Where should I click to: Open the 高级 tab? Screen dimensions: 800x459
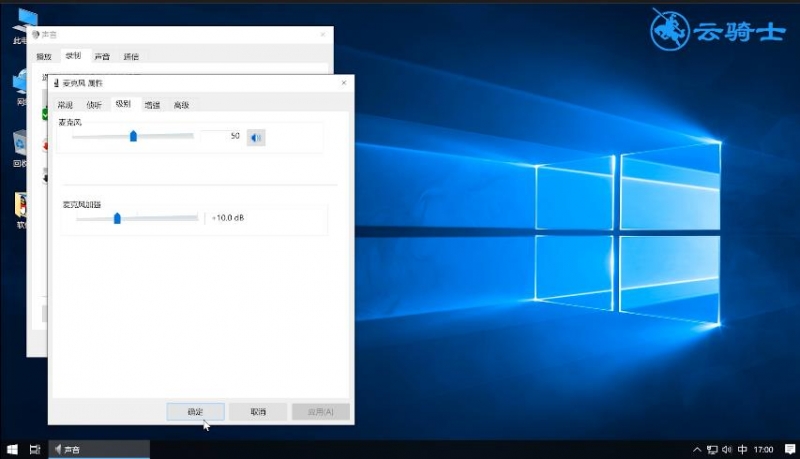[181, 105]
